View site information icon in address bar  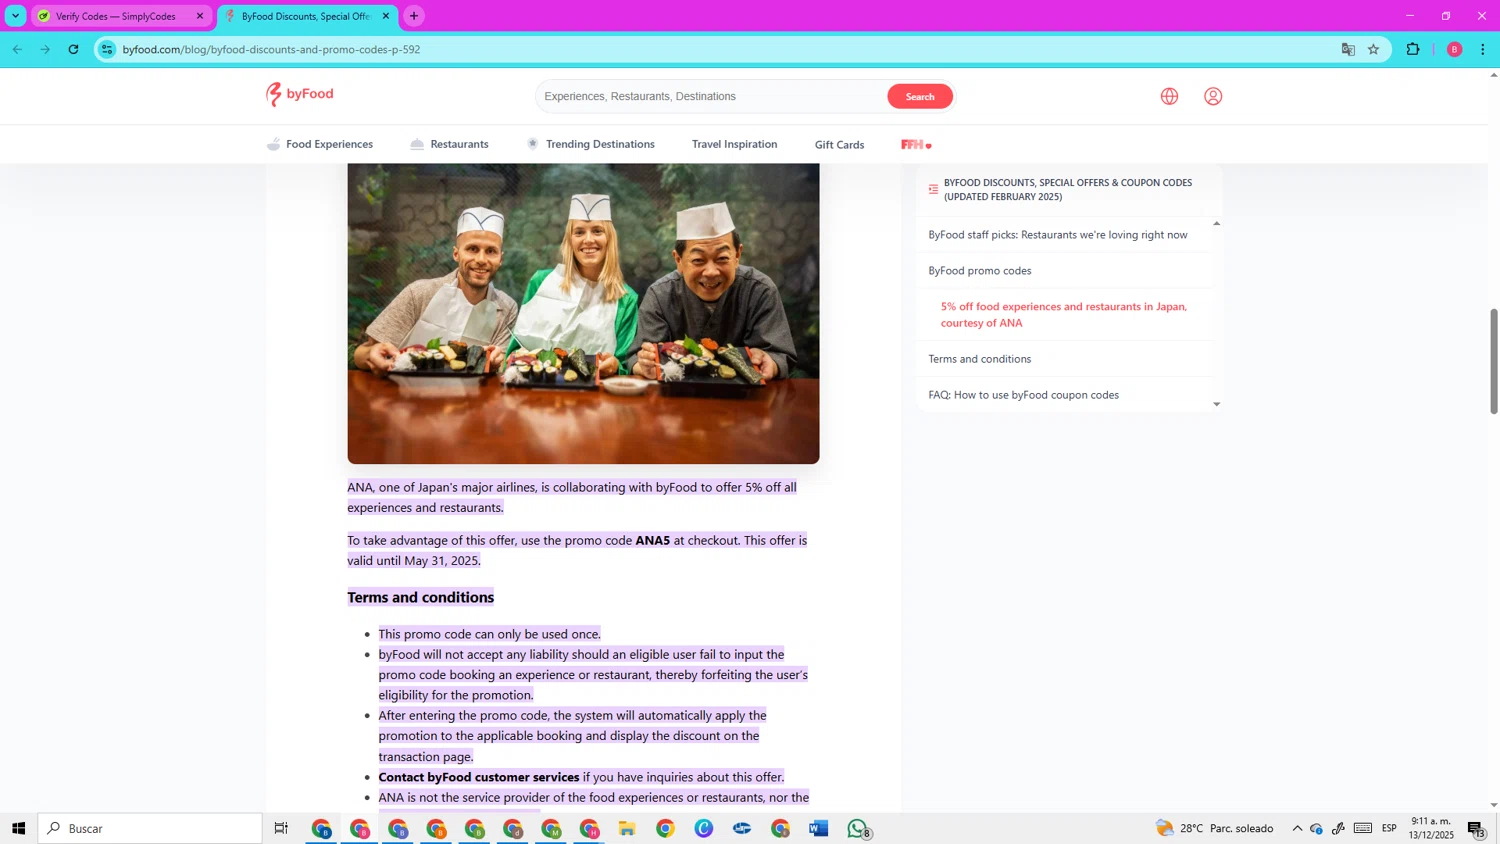108,49
